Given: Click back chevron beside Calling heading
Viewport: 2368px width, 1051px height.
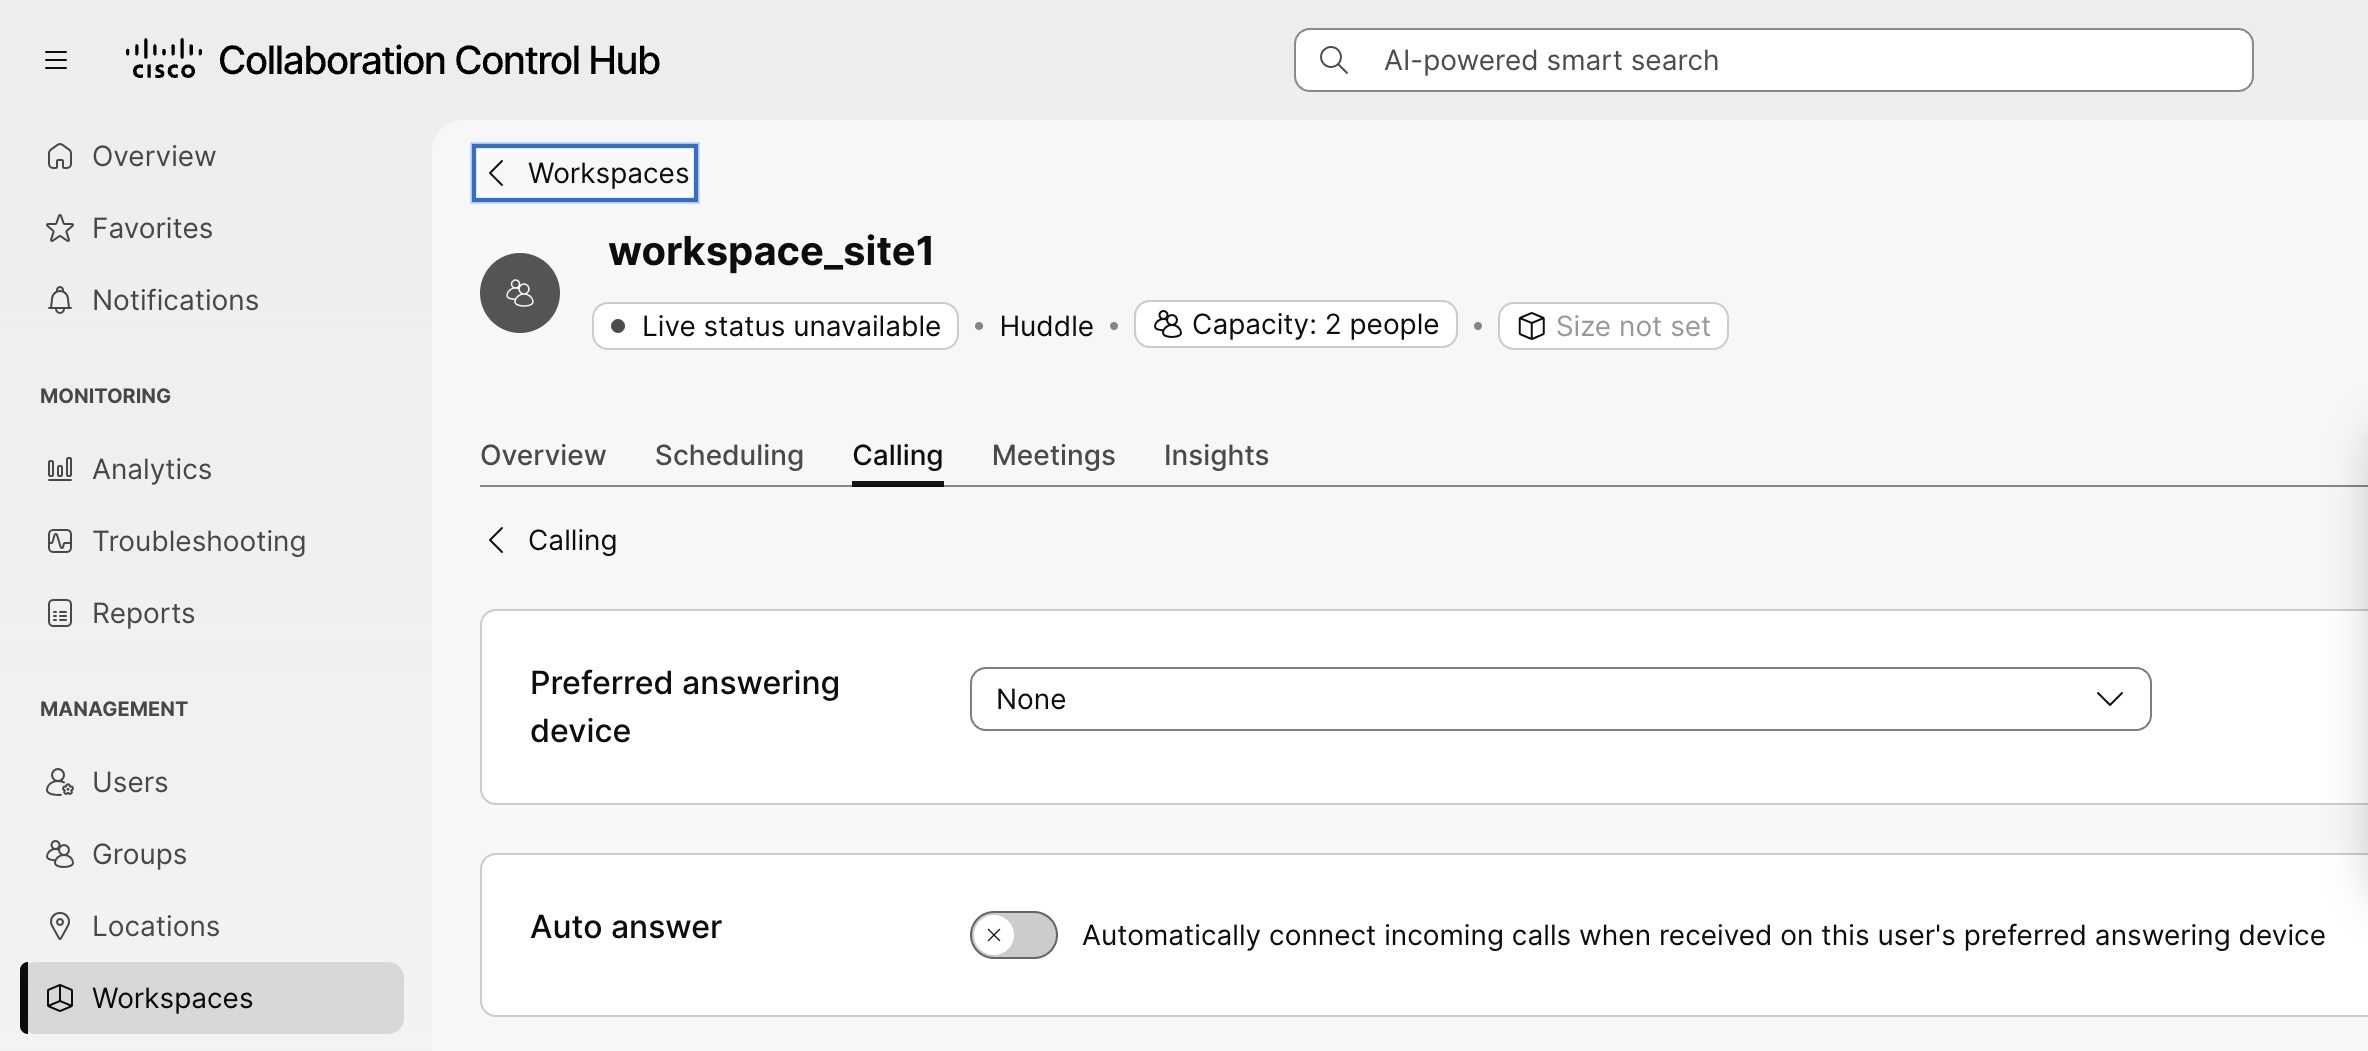Looking at the screenshot, I should pyautogui.click(x=496, y=540).
